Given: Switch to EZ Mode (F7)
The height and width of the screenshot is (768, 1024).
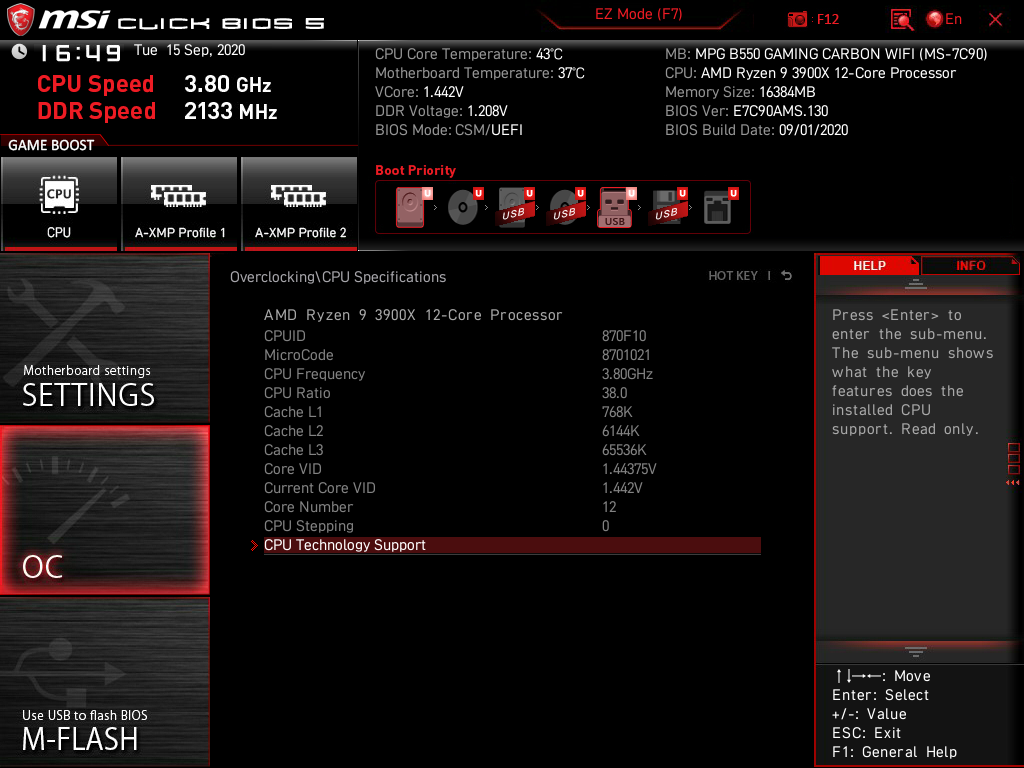Looking at the screenshot, I should (638, 14).
